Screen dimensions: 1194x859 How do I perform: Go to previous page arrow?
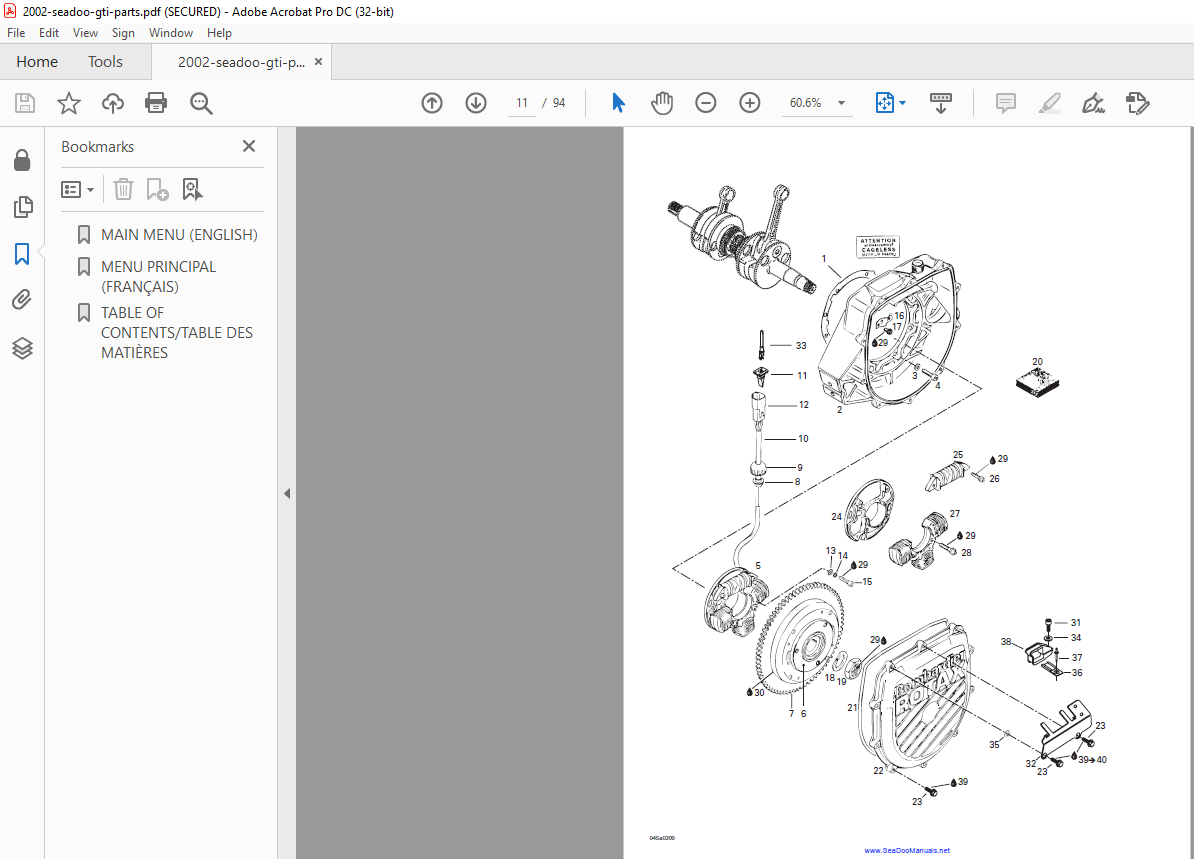432,103
